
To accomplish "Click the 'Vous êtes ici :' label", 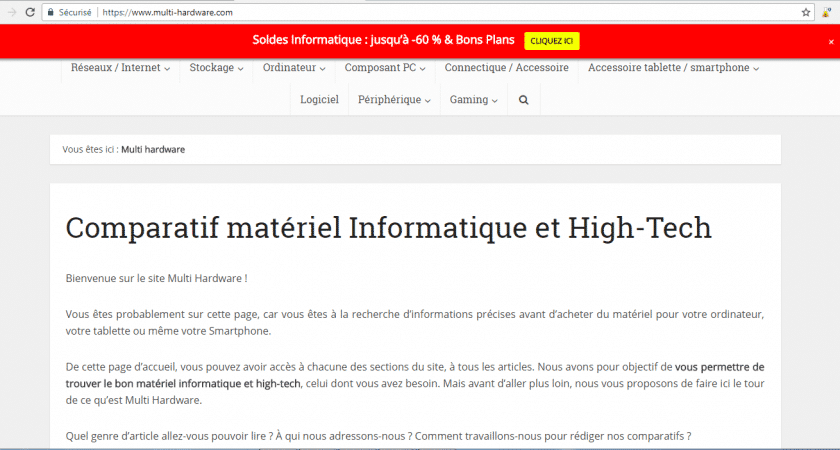I will [90, 149].
